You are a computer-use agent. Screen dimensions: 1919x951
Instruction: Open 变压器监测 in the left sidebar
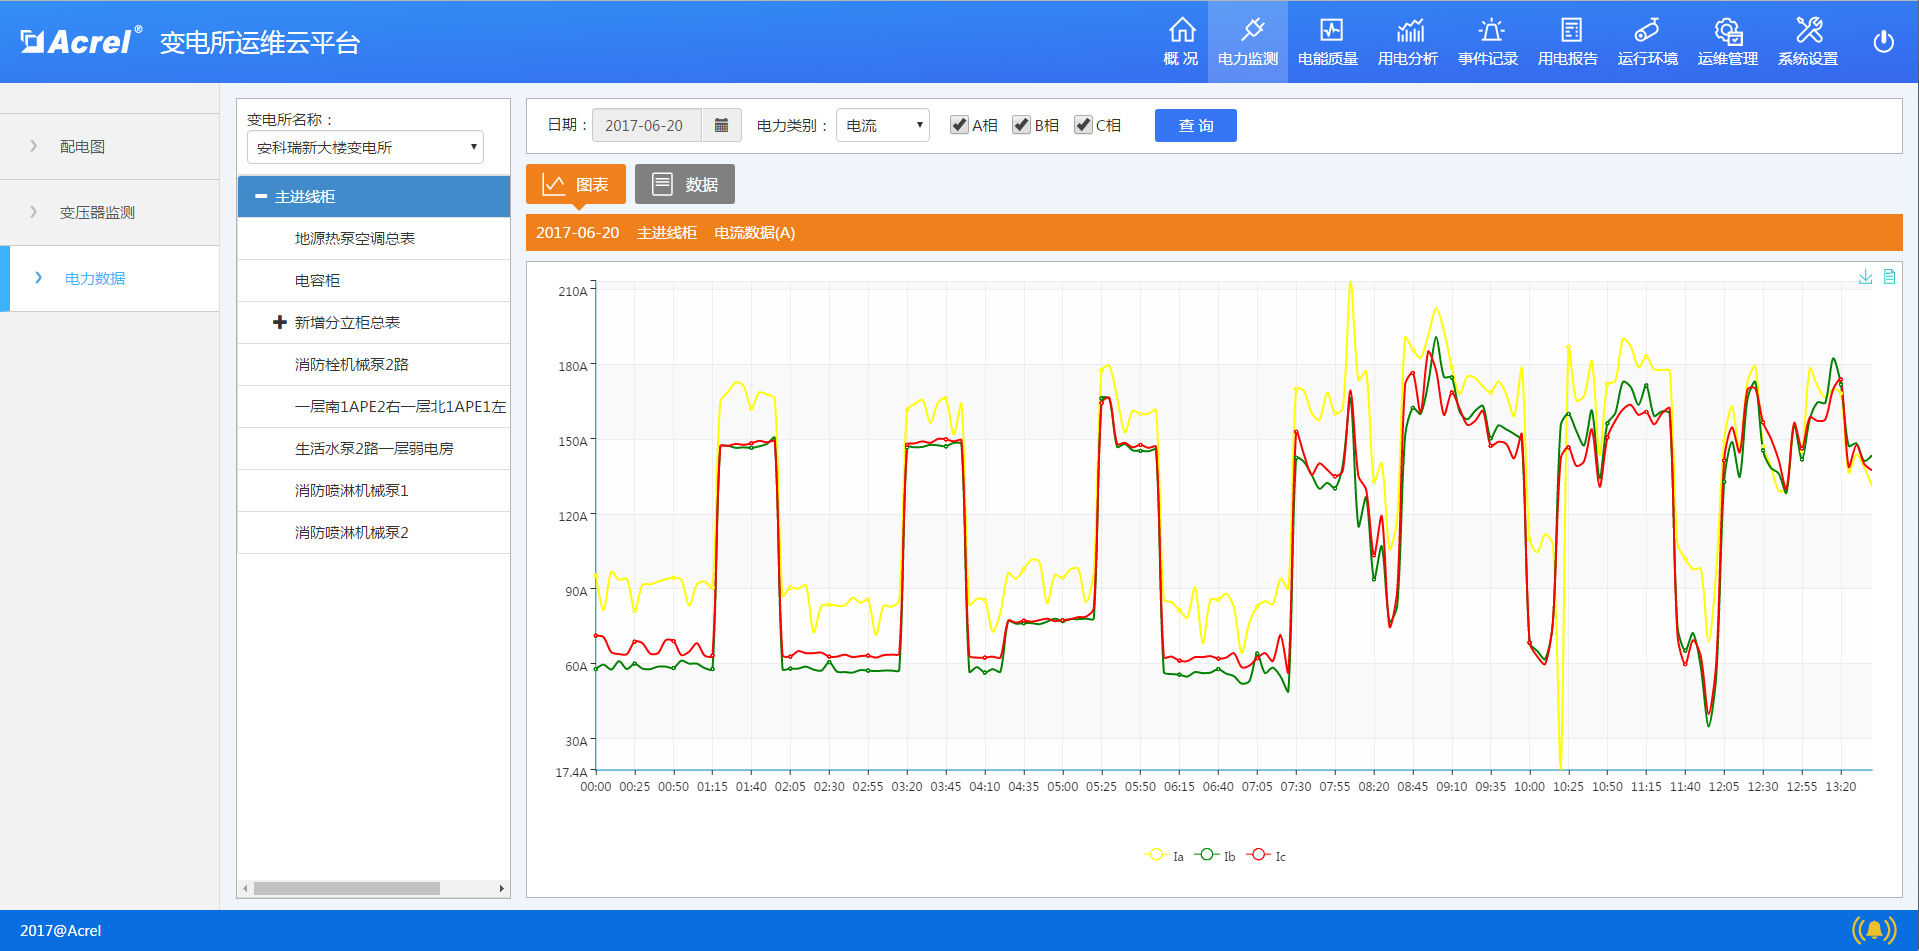(x=97, y=212)
